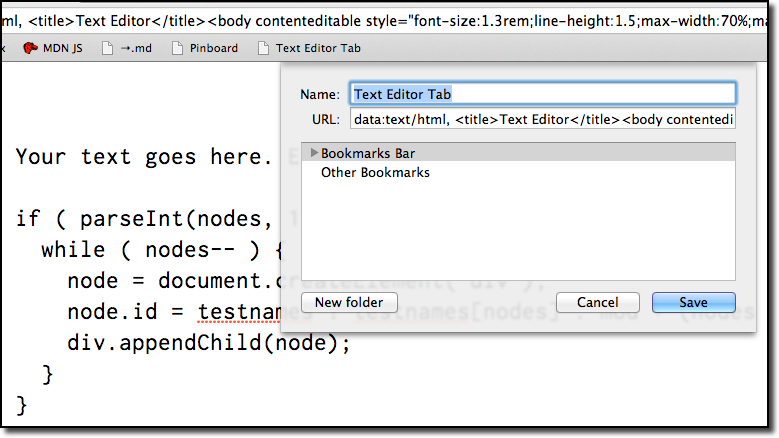Click the browser address bar URL
This screenshot has width=779, height=438.
[384, 21]
